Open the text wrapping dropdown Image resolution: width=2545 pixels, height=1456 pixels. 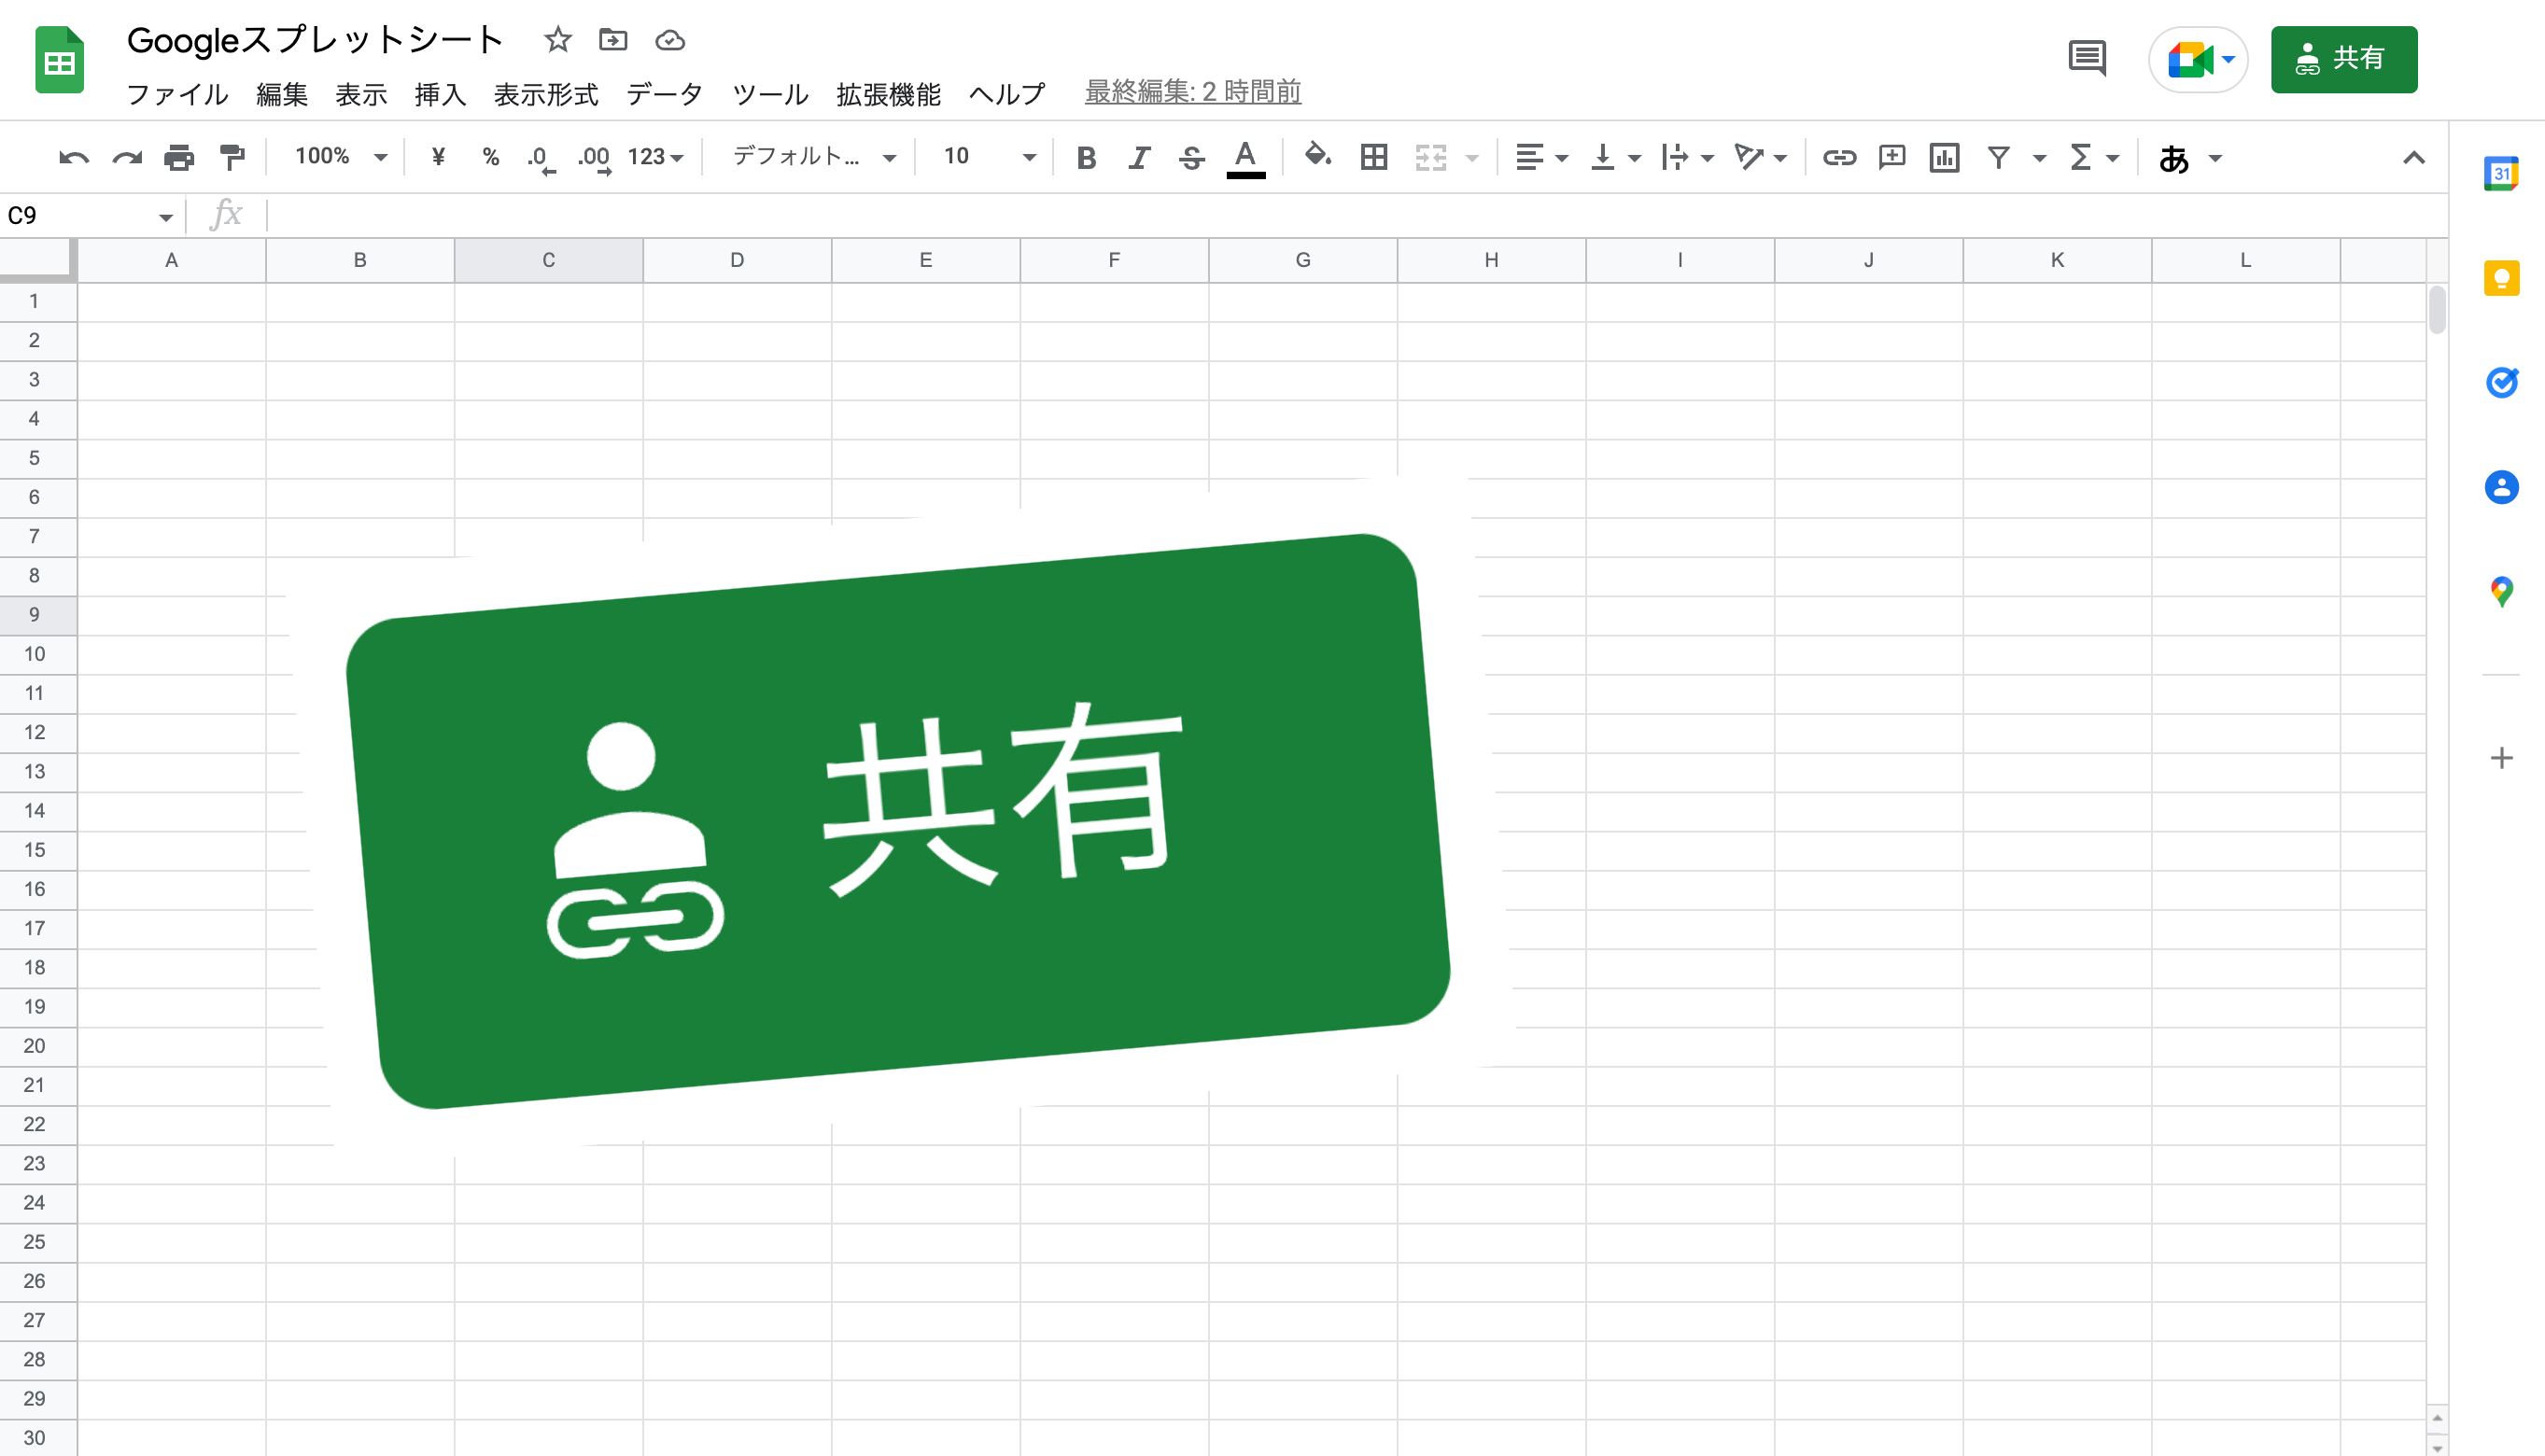point(1687,157)
